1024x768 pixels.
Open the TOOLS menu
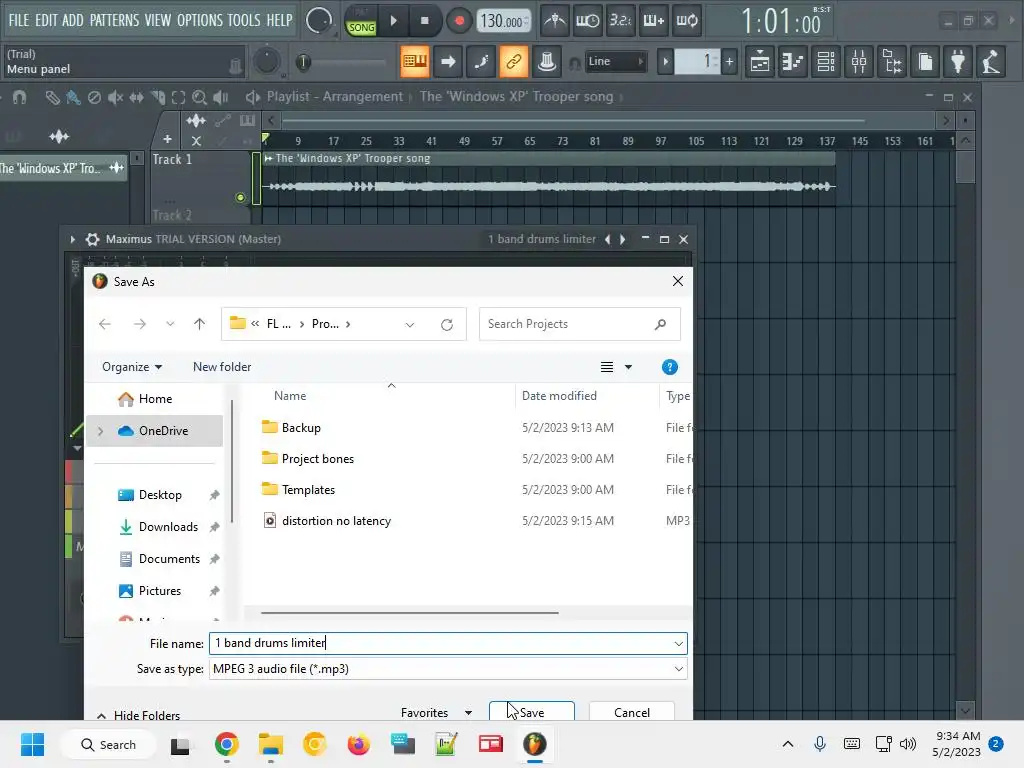[x=244, y=20]
